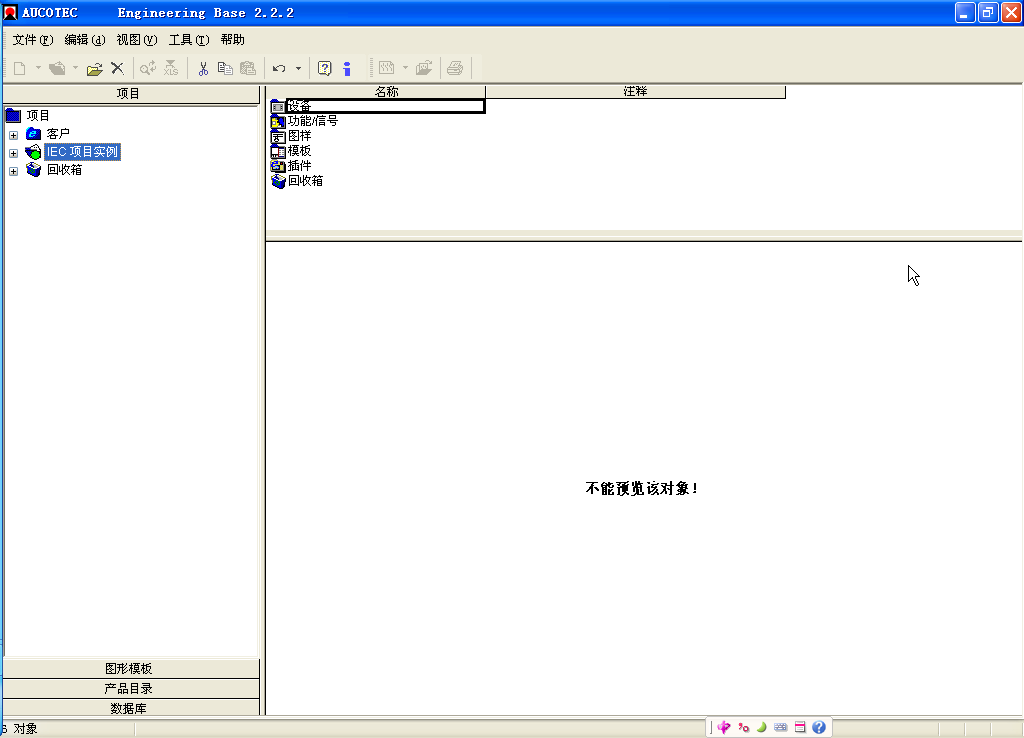Click the 注释 column header
This screenshot has height=738, width=1024.
point(635,92)
